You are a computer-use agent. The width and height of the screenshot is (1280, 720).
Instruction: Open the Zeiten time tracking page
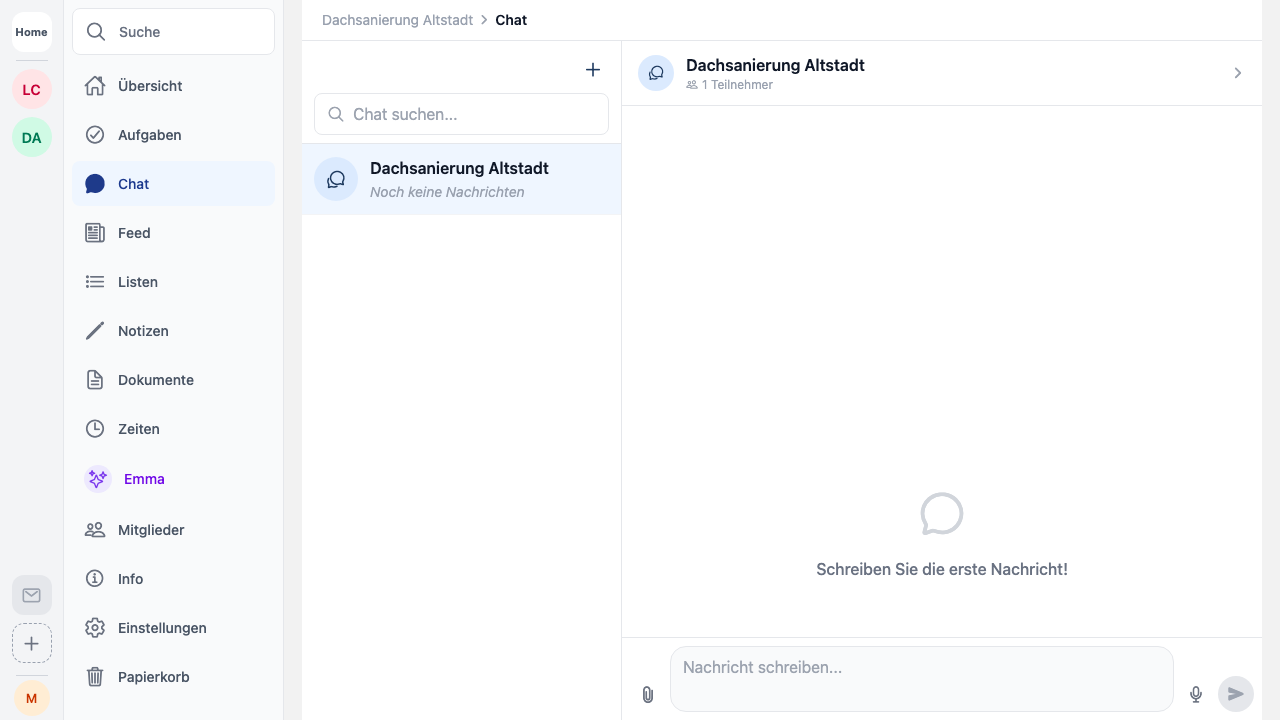[x=138, y=429]
